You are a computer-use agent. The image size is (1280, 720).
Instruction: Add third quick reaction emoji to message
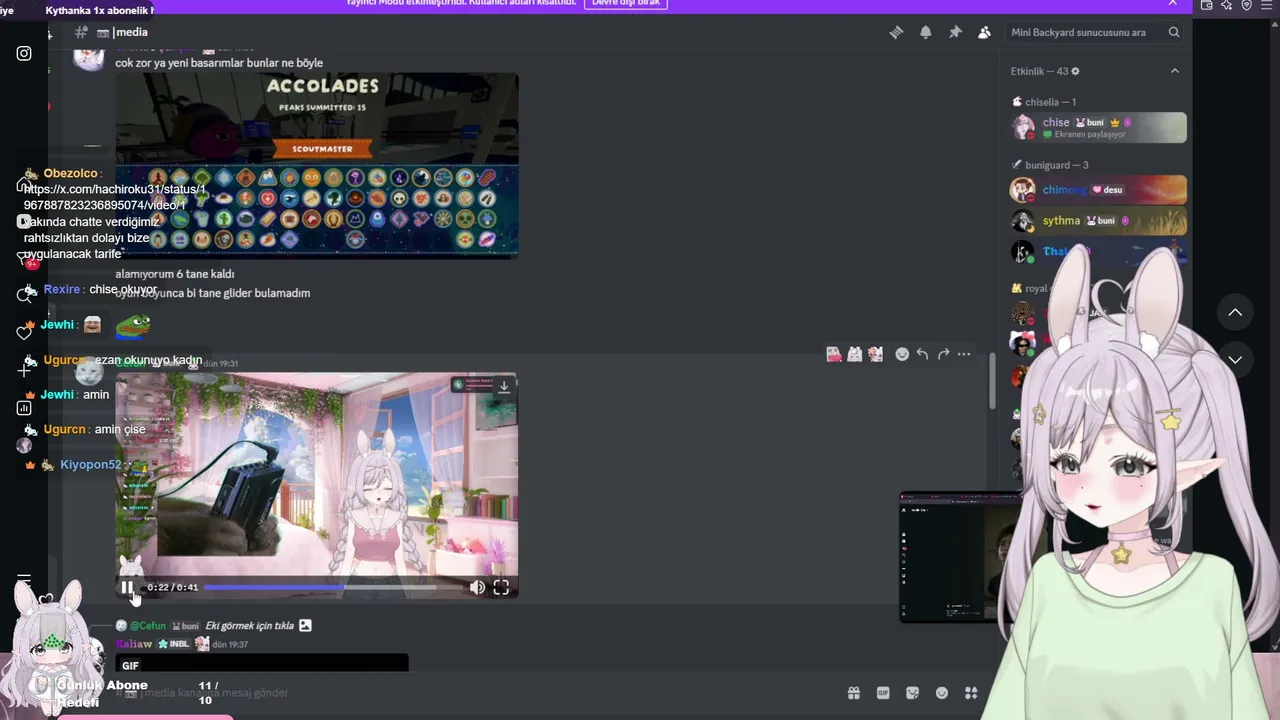click(876, 354)
